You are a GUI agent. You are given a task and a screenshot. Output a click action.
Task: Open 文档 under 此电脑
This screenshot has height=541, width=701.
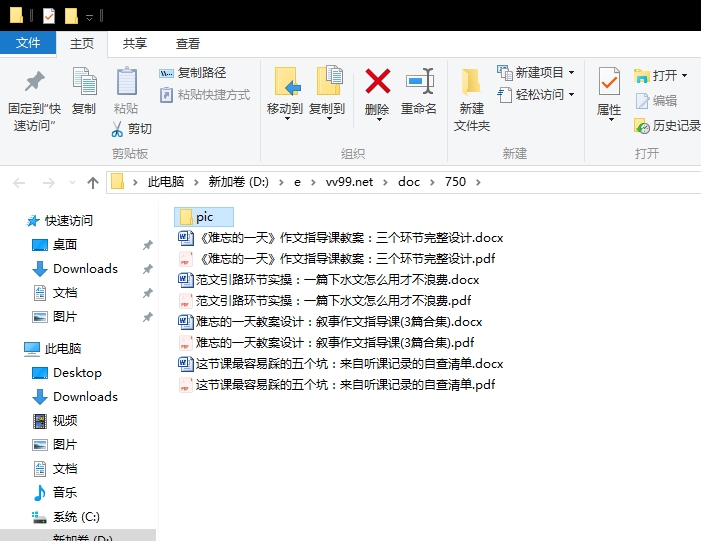pyautogui.click(x=55, y=469)
